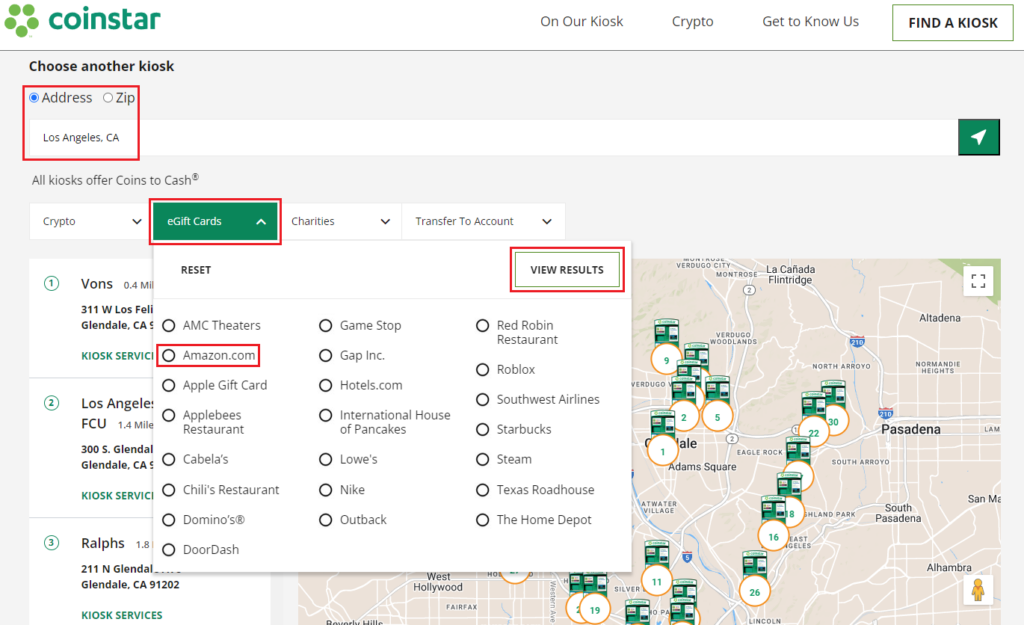Click the green locate-me arrow button
The height and width of the screenshot is (625, 1024).
coord(978,138)
